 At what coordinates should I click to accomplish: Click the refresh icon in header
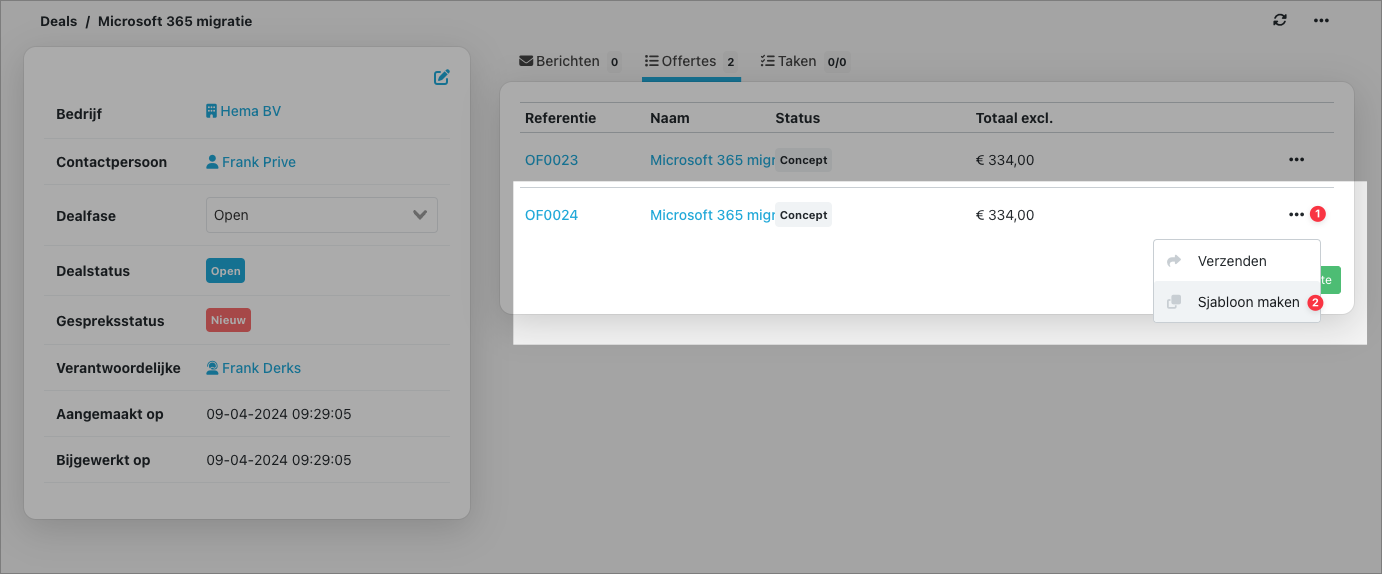coord(1280,20)
